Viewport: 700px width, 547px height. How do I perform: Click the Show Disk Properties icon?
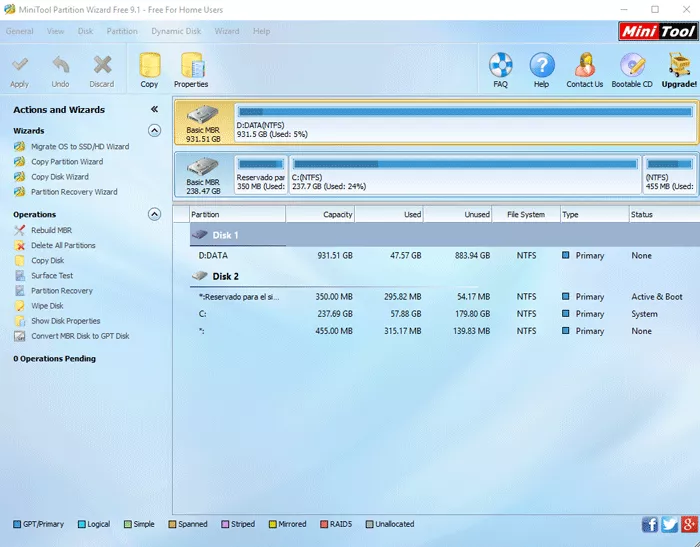[x=20, y=321]
